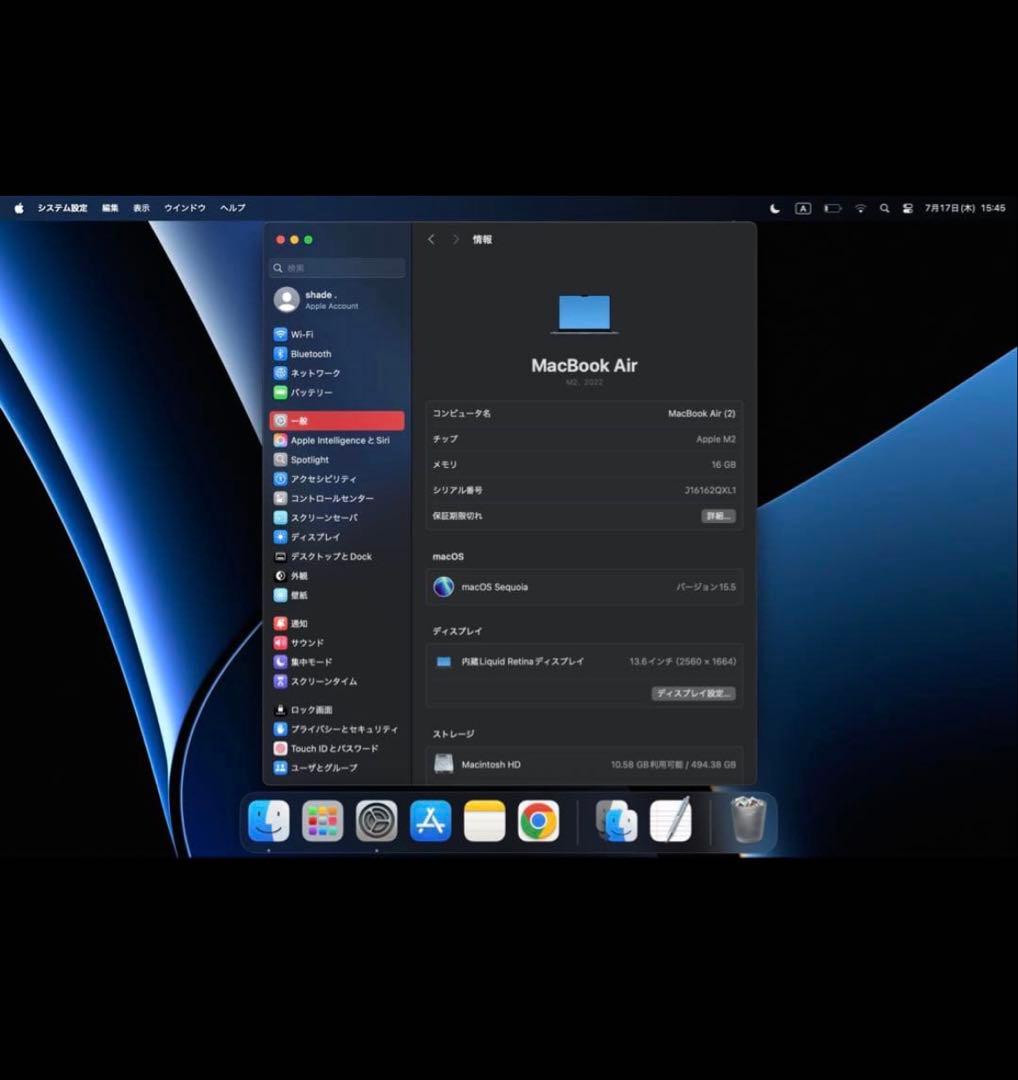The image size is (1018, 1080).
Task: Open ディスプレイ settings in sidebar
Action: point(315,537)
